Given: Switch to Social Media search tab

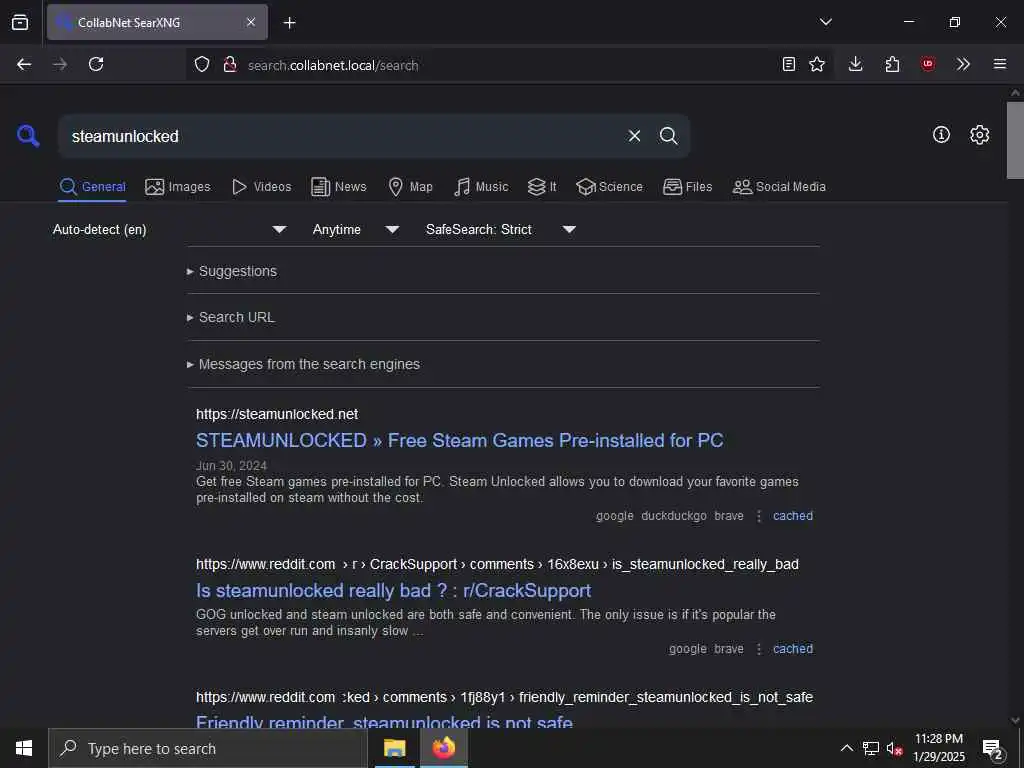Looking at the screenshot, I should (x=778, y=187).
